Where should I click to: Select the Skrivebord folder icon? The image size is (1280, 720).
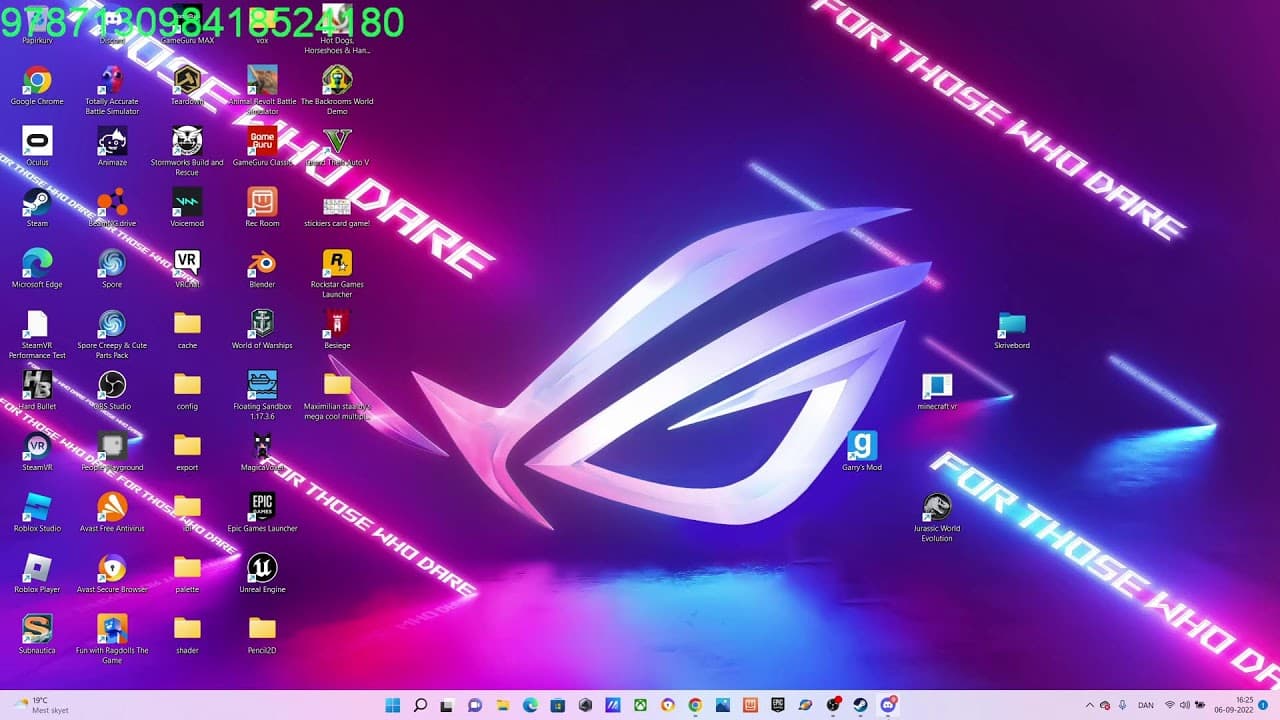click(1012, 330)
